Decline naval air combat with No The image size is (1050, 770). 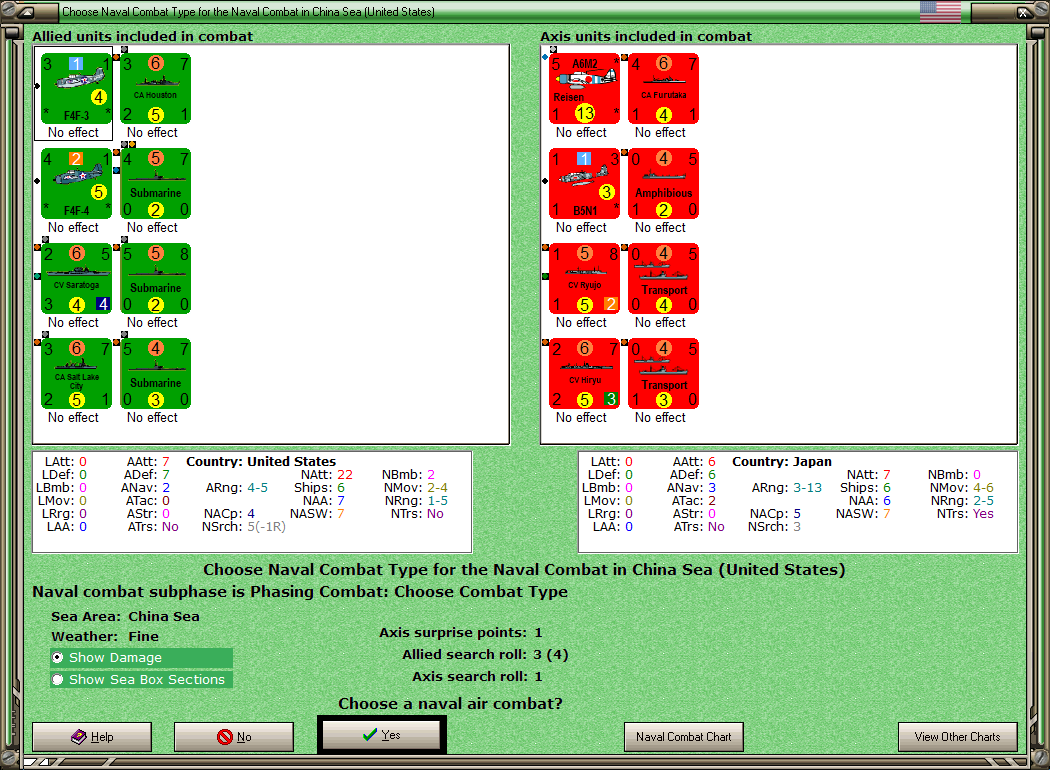tap(234, 737)
